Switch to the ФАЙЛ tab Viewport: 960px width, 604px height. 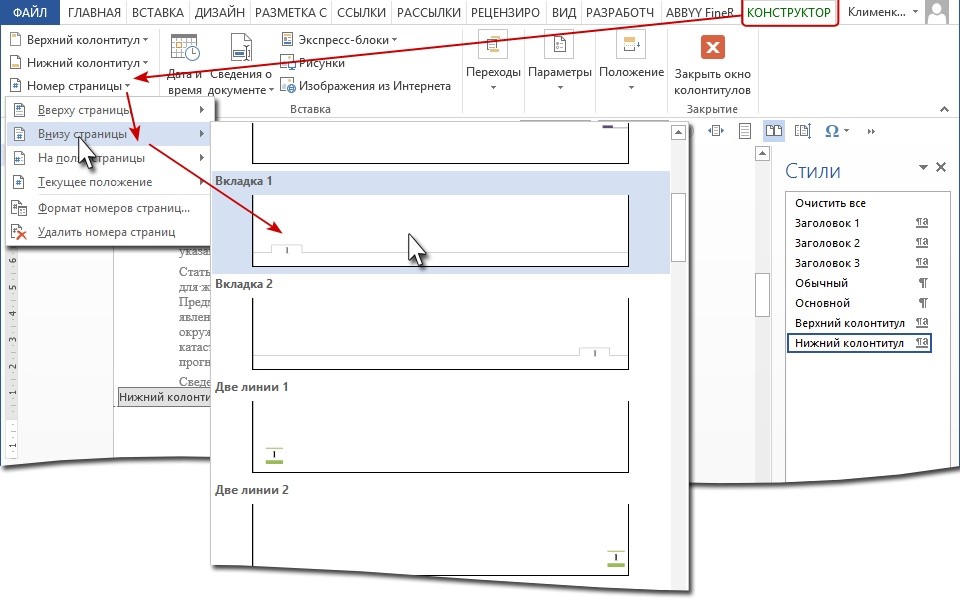29,12
